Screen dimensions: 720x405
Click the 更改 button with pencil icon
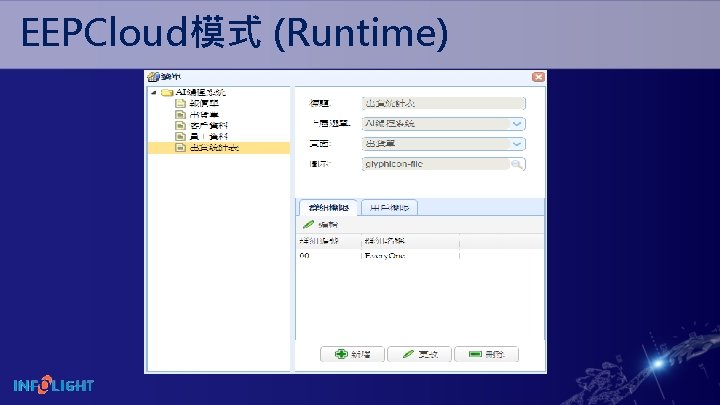(419, 354)
